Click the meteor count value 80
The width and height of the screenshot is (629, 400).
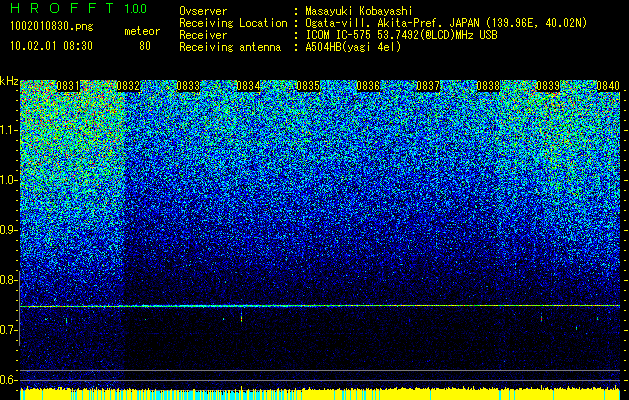tap(145, 46)
